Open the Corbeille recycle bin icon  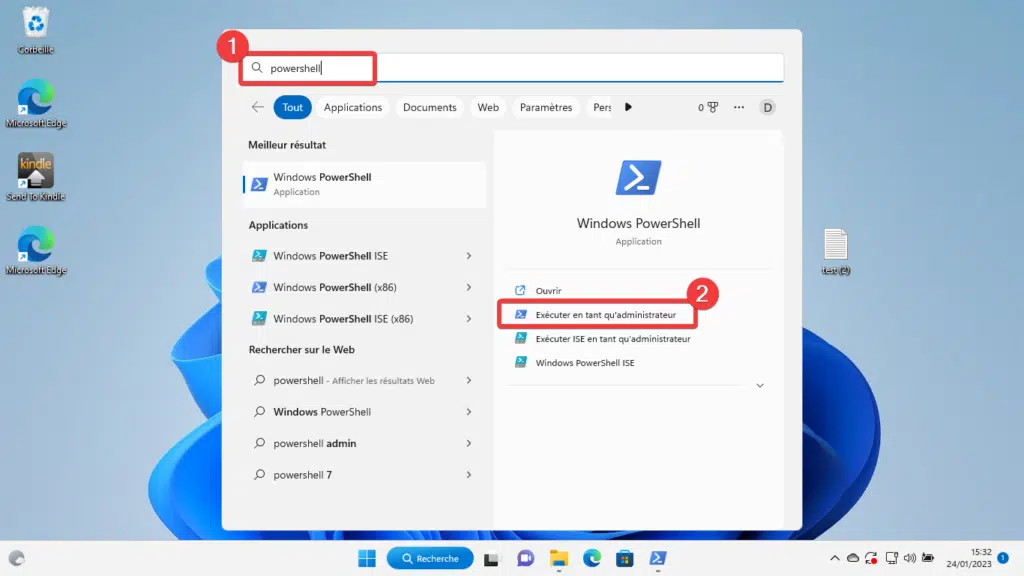35,30
